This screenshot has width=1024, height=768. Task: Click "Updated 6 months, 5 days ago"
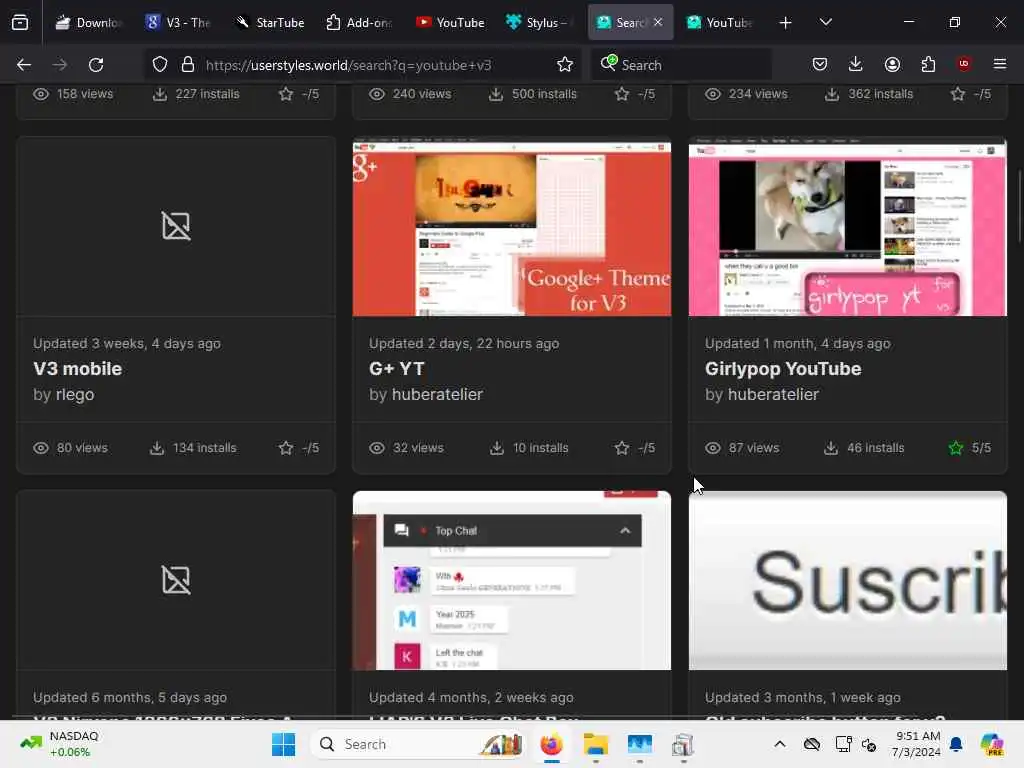(130, 697)
